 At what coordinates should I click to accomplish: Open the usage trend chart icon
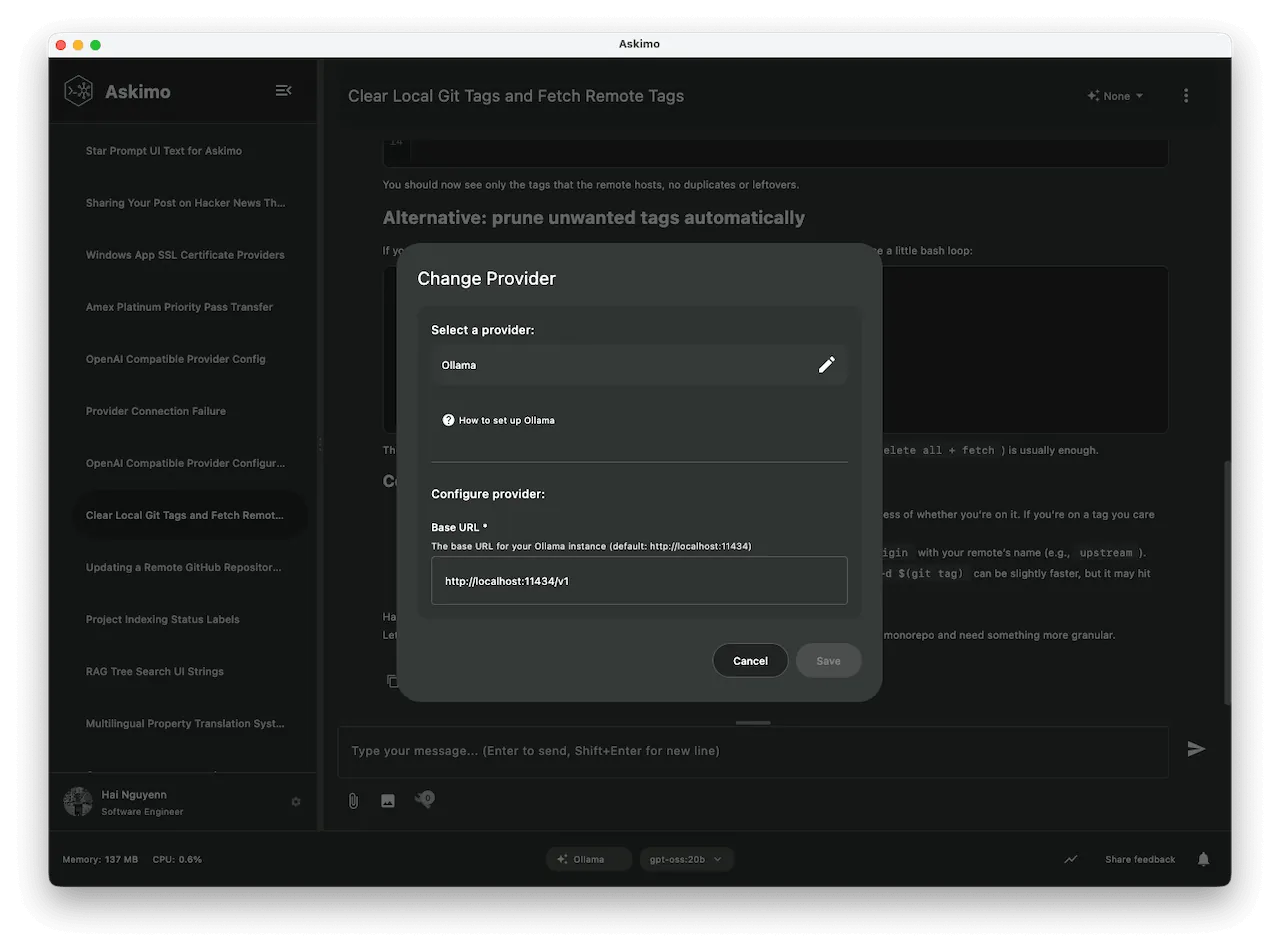click(1071, 859)
